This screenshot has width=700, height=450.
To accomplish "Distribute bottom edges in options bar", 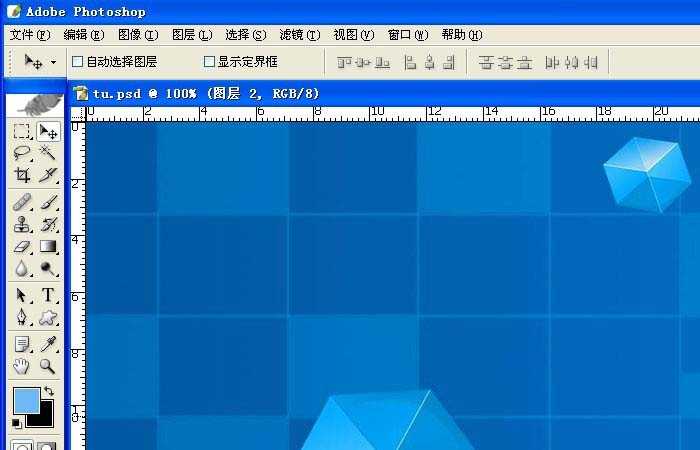I will (x=525, y=62).
